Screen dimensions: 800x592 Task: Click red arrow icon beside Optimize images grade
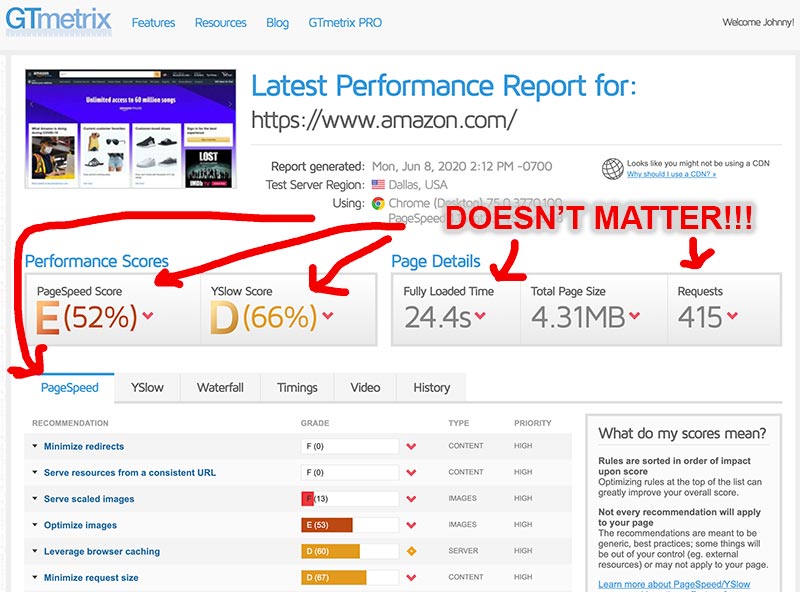[410, 525]
